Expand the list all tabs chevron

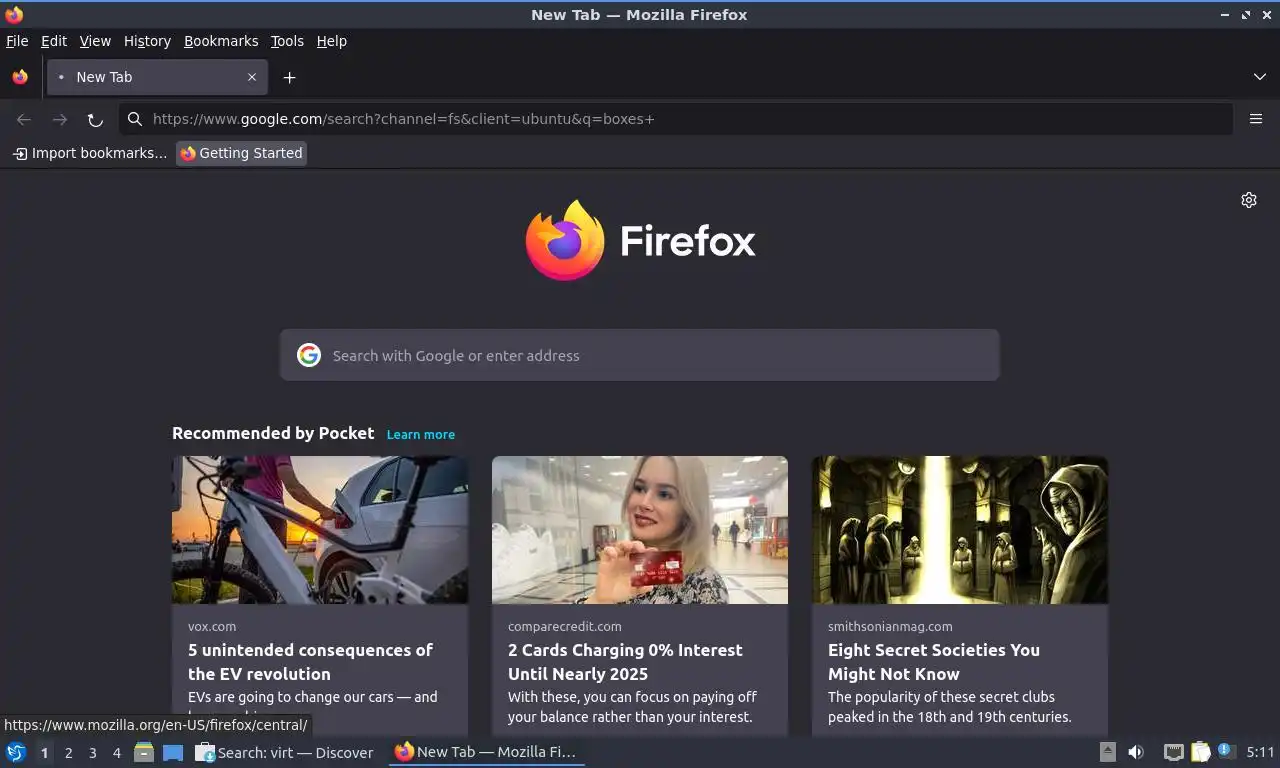pyautogui.click(x=1260, y=77)
